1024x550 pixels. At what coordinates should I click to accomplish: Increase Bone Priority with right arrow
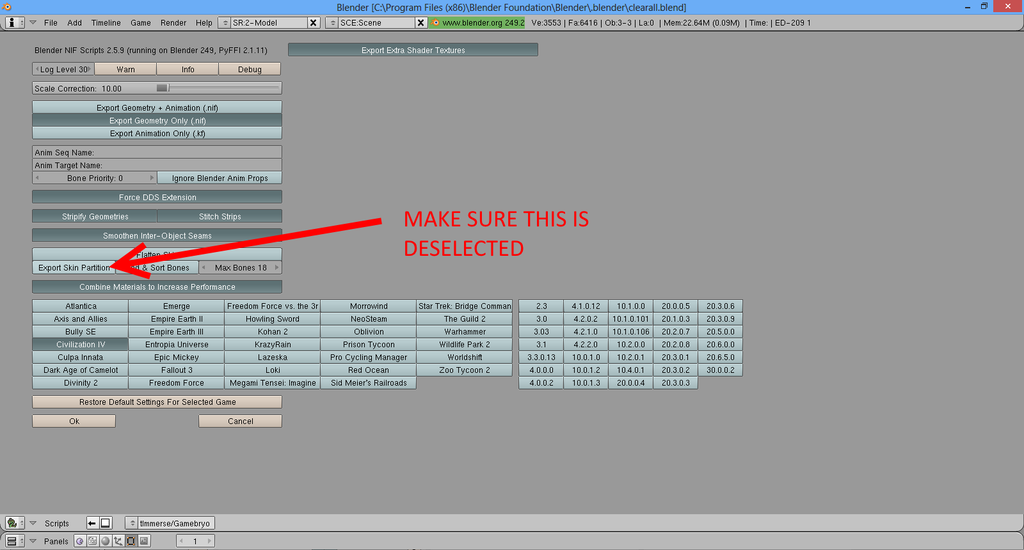click(x=152, y=178)
